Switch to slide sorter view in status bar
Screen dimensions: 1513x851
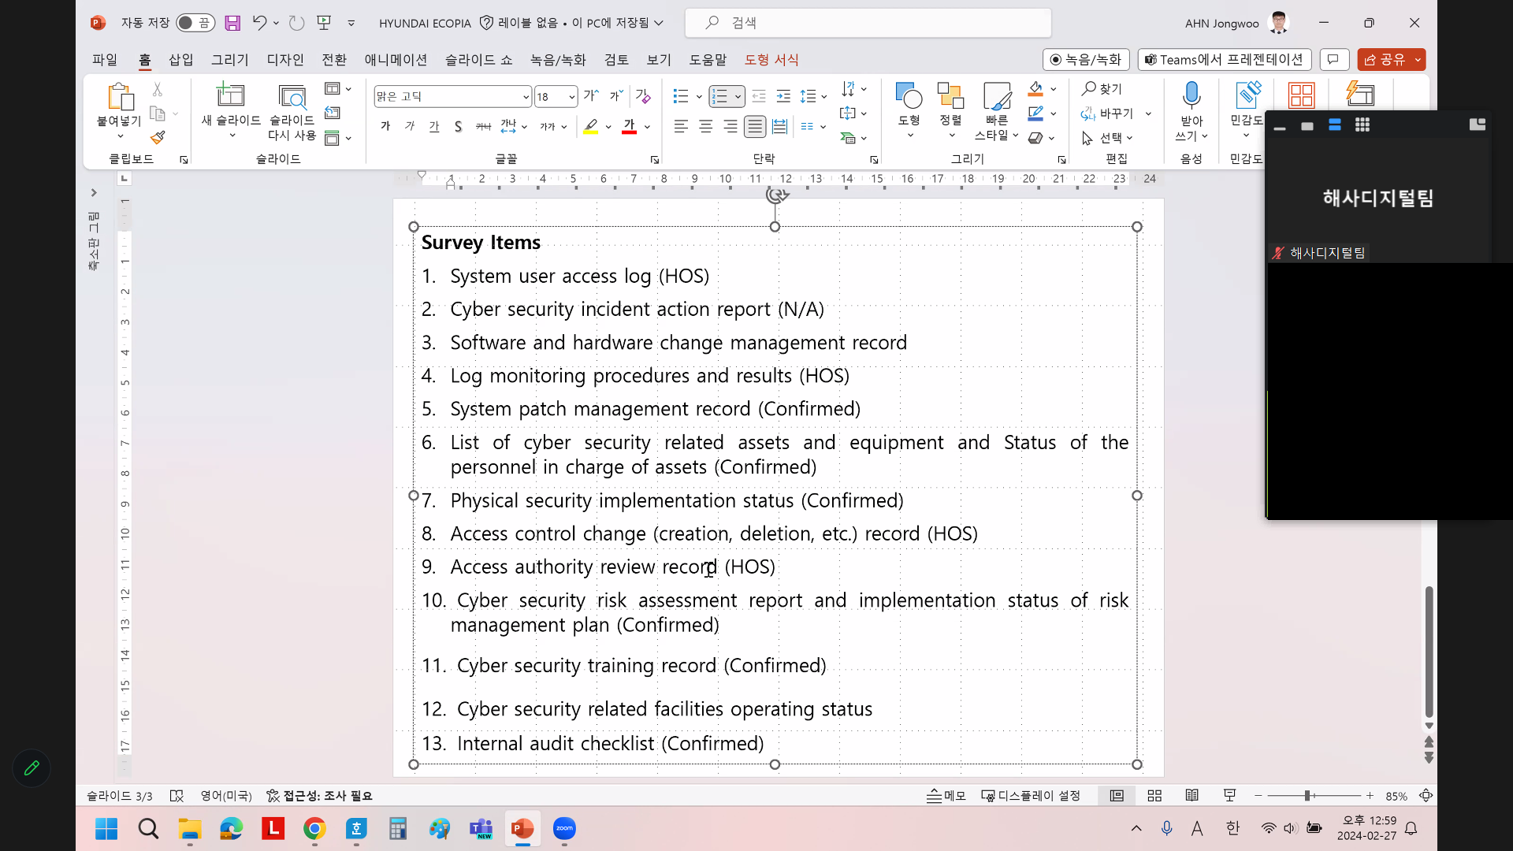pos(1154,796)
